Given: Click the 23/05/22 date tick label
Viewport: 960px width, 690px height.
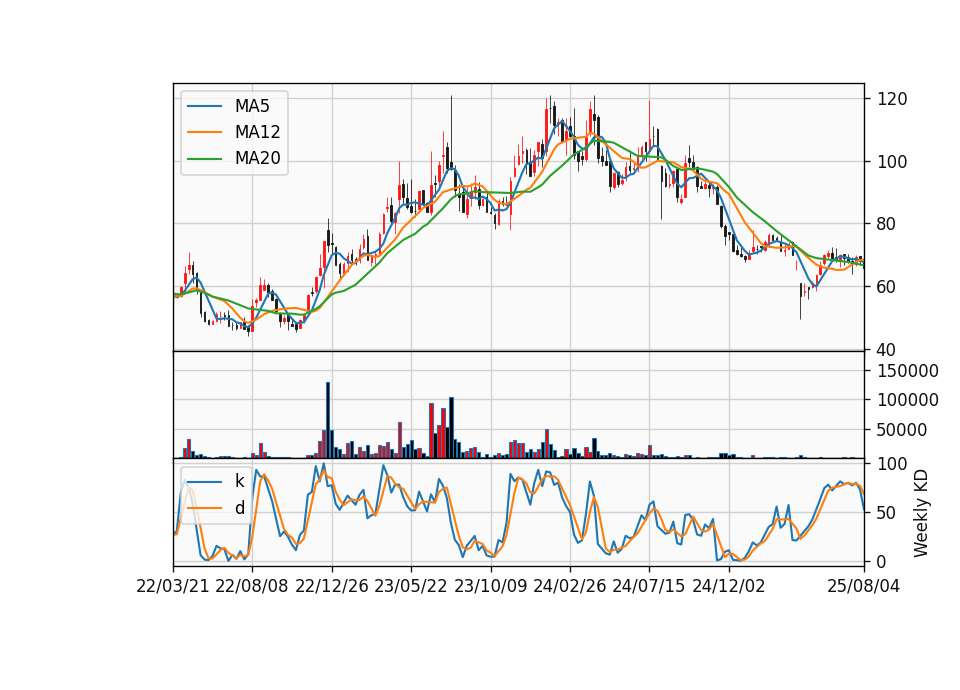Looking at the screenshot, I should (x=411, y=586).
